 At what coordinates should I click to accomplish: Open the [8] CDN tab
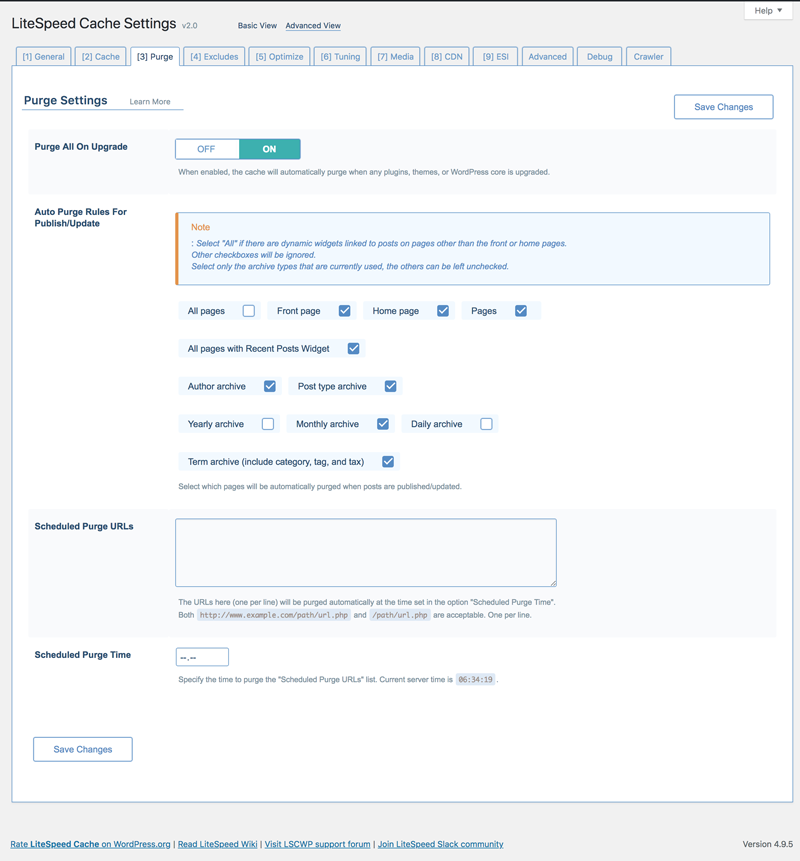click(x=447, y=57)
